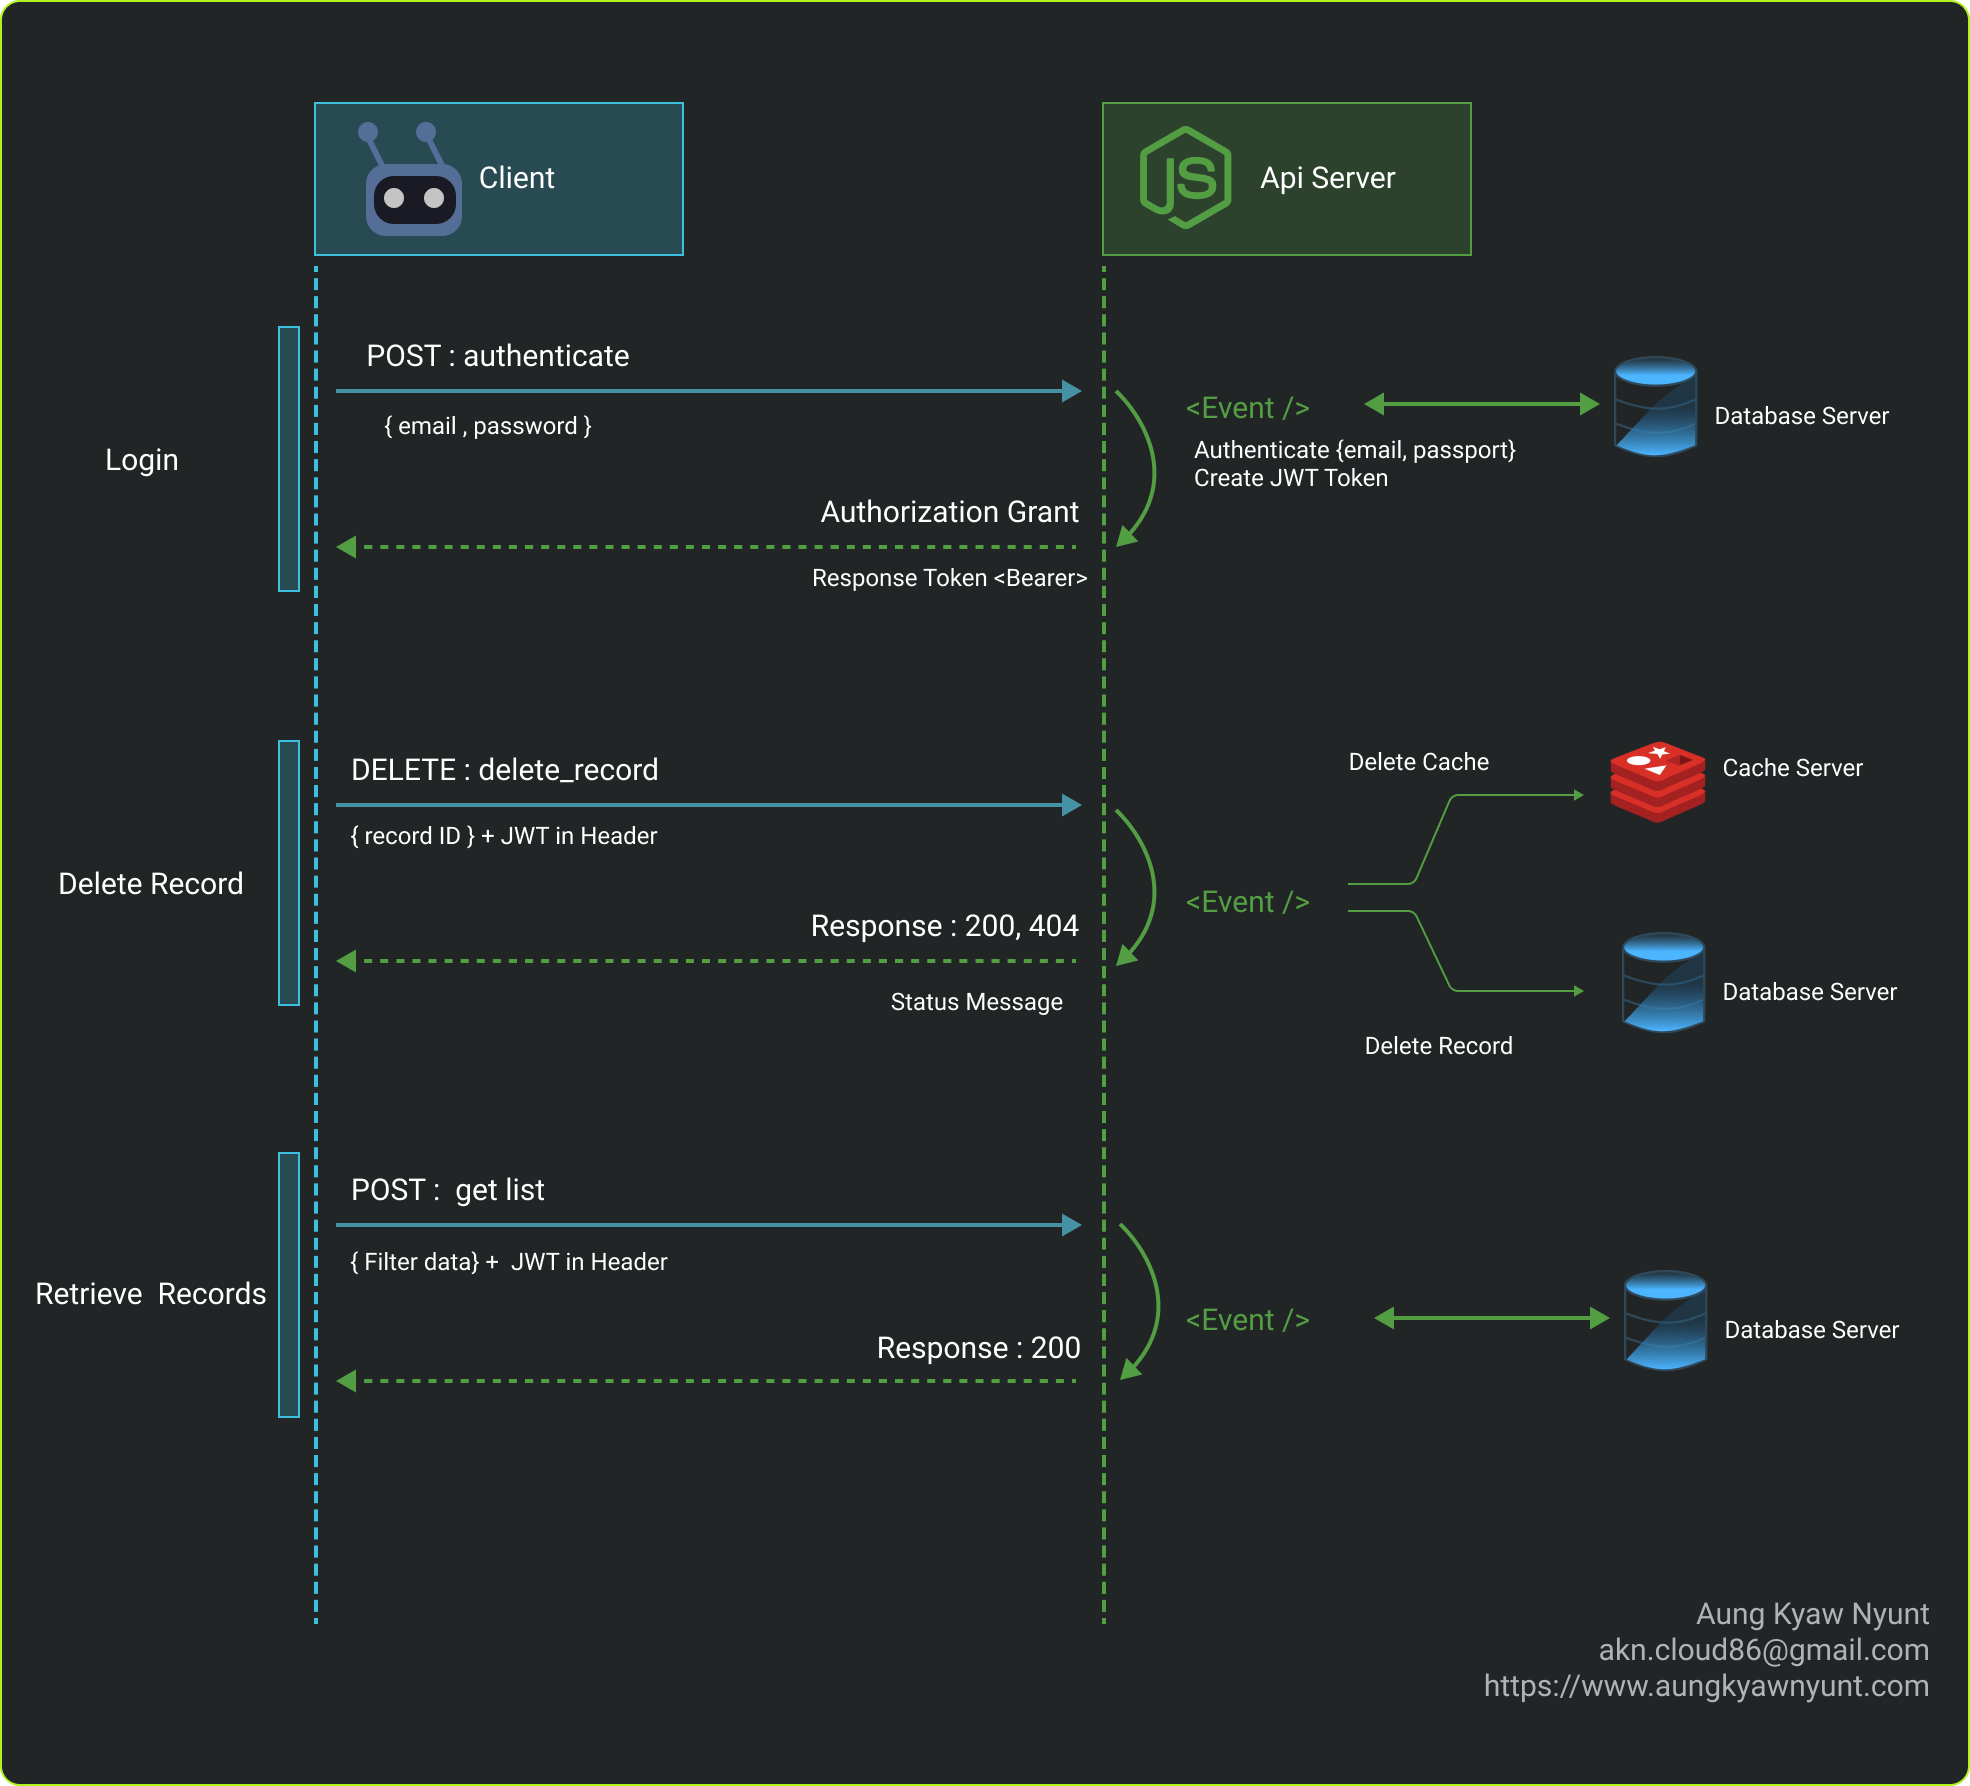Click the Login activation bar
The image size is (1970, 1786).
289,459
